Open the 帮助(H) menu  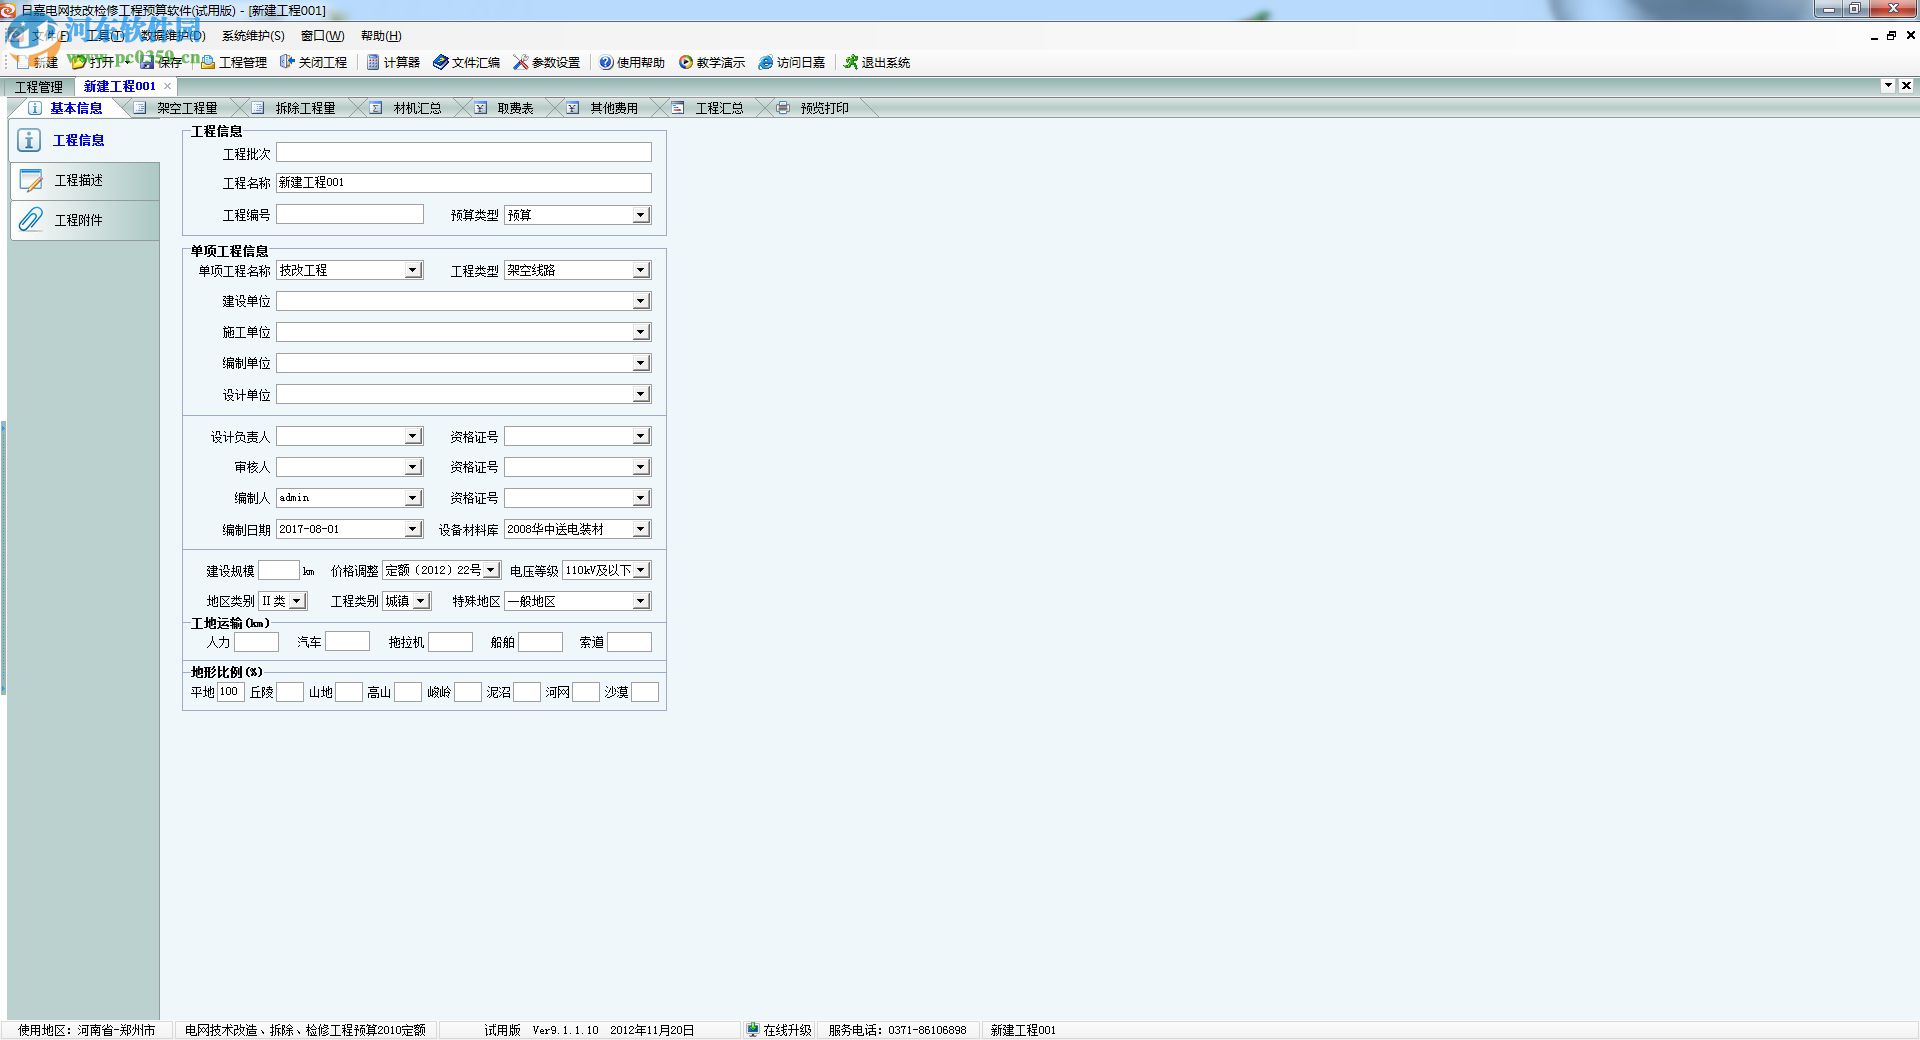381,36
